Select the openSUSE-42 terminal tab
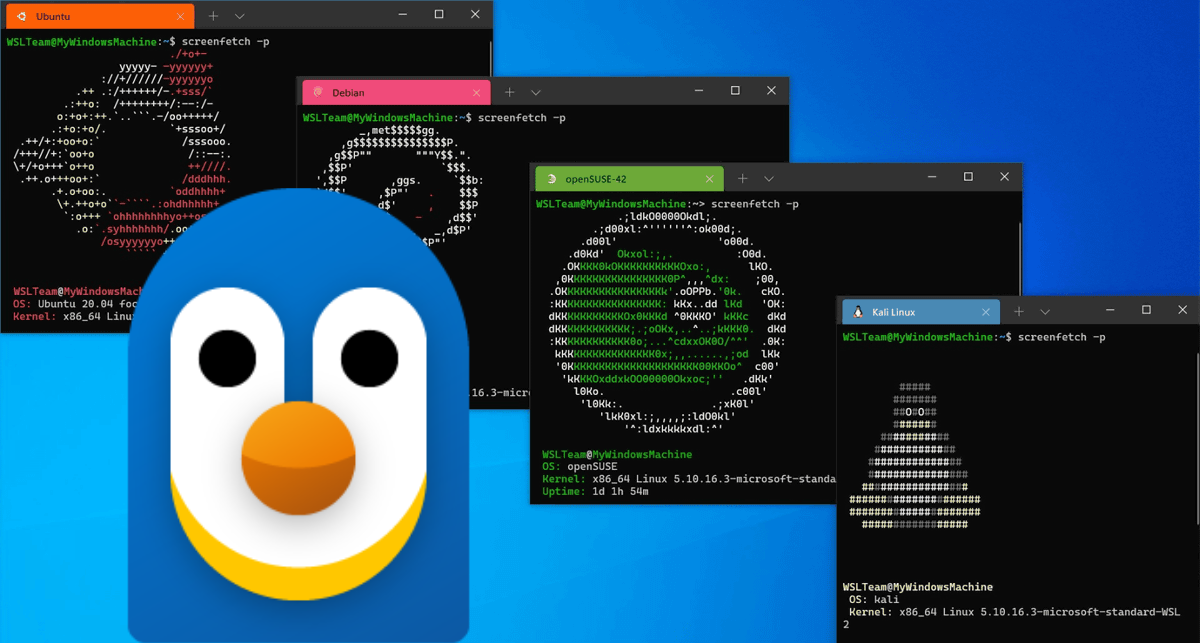The image size is (1200, 643). (x=629, y=178)
